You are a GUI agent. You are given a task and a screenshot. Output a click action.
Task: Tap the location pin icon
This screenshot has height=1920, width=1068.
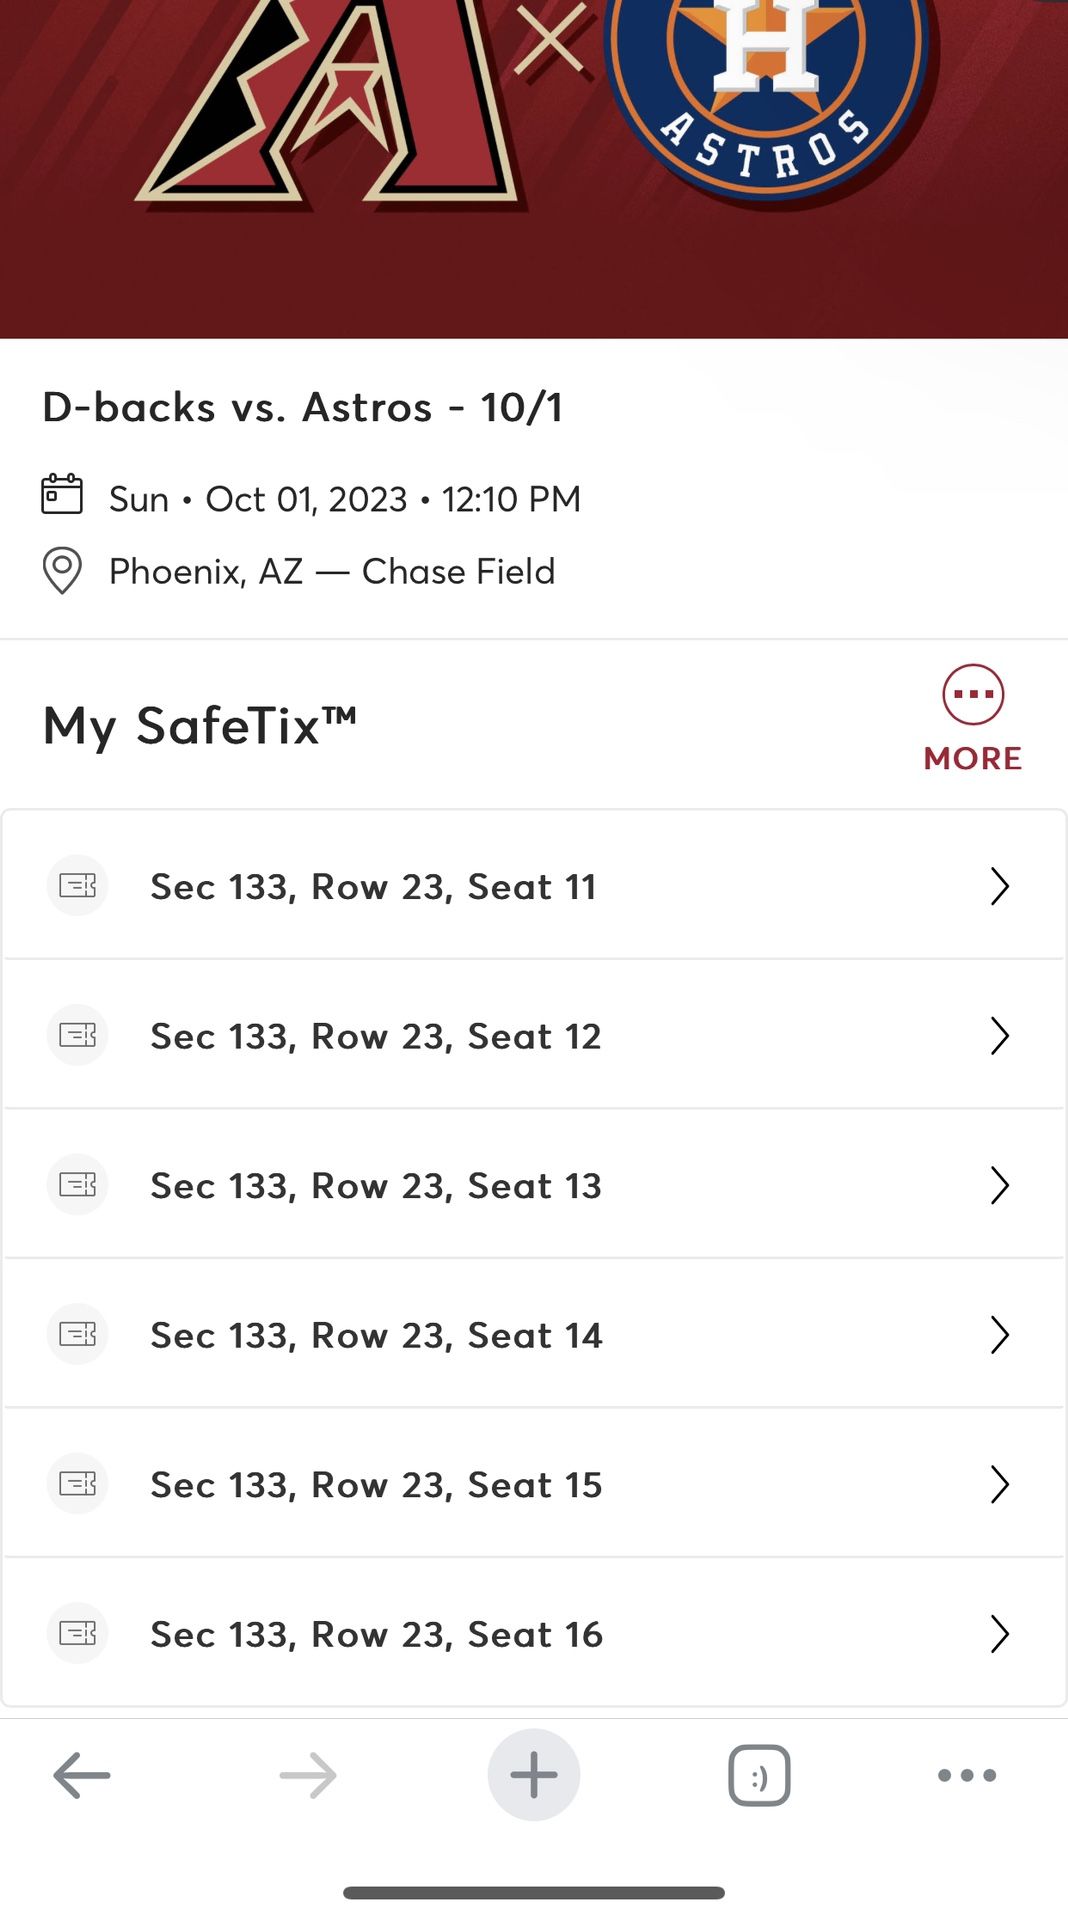point(62,571)
